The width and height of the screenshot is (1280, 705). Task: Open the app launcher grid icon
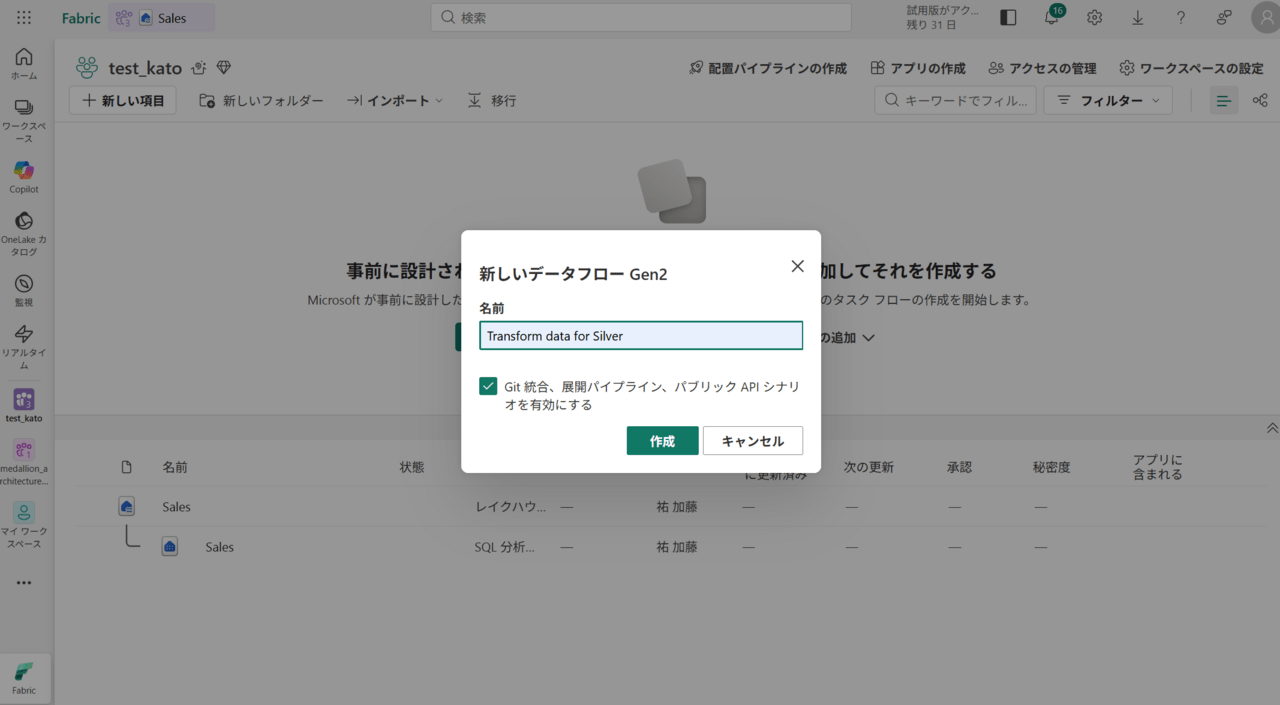(x=24, y=18)
